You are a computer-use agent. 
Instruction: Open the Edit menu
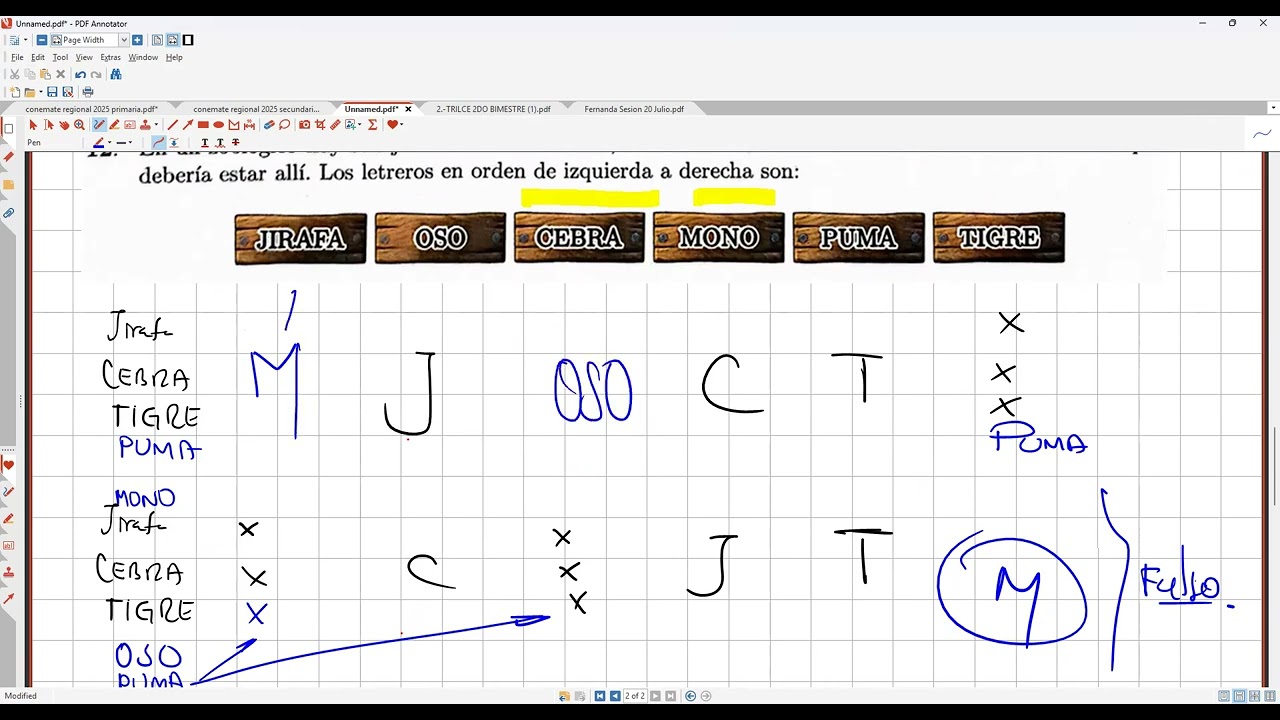38,57
